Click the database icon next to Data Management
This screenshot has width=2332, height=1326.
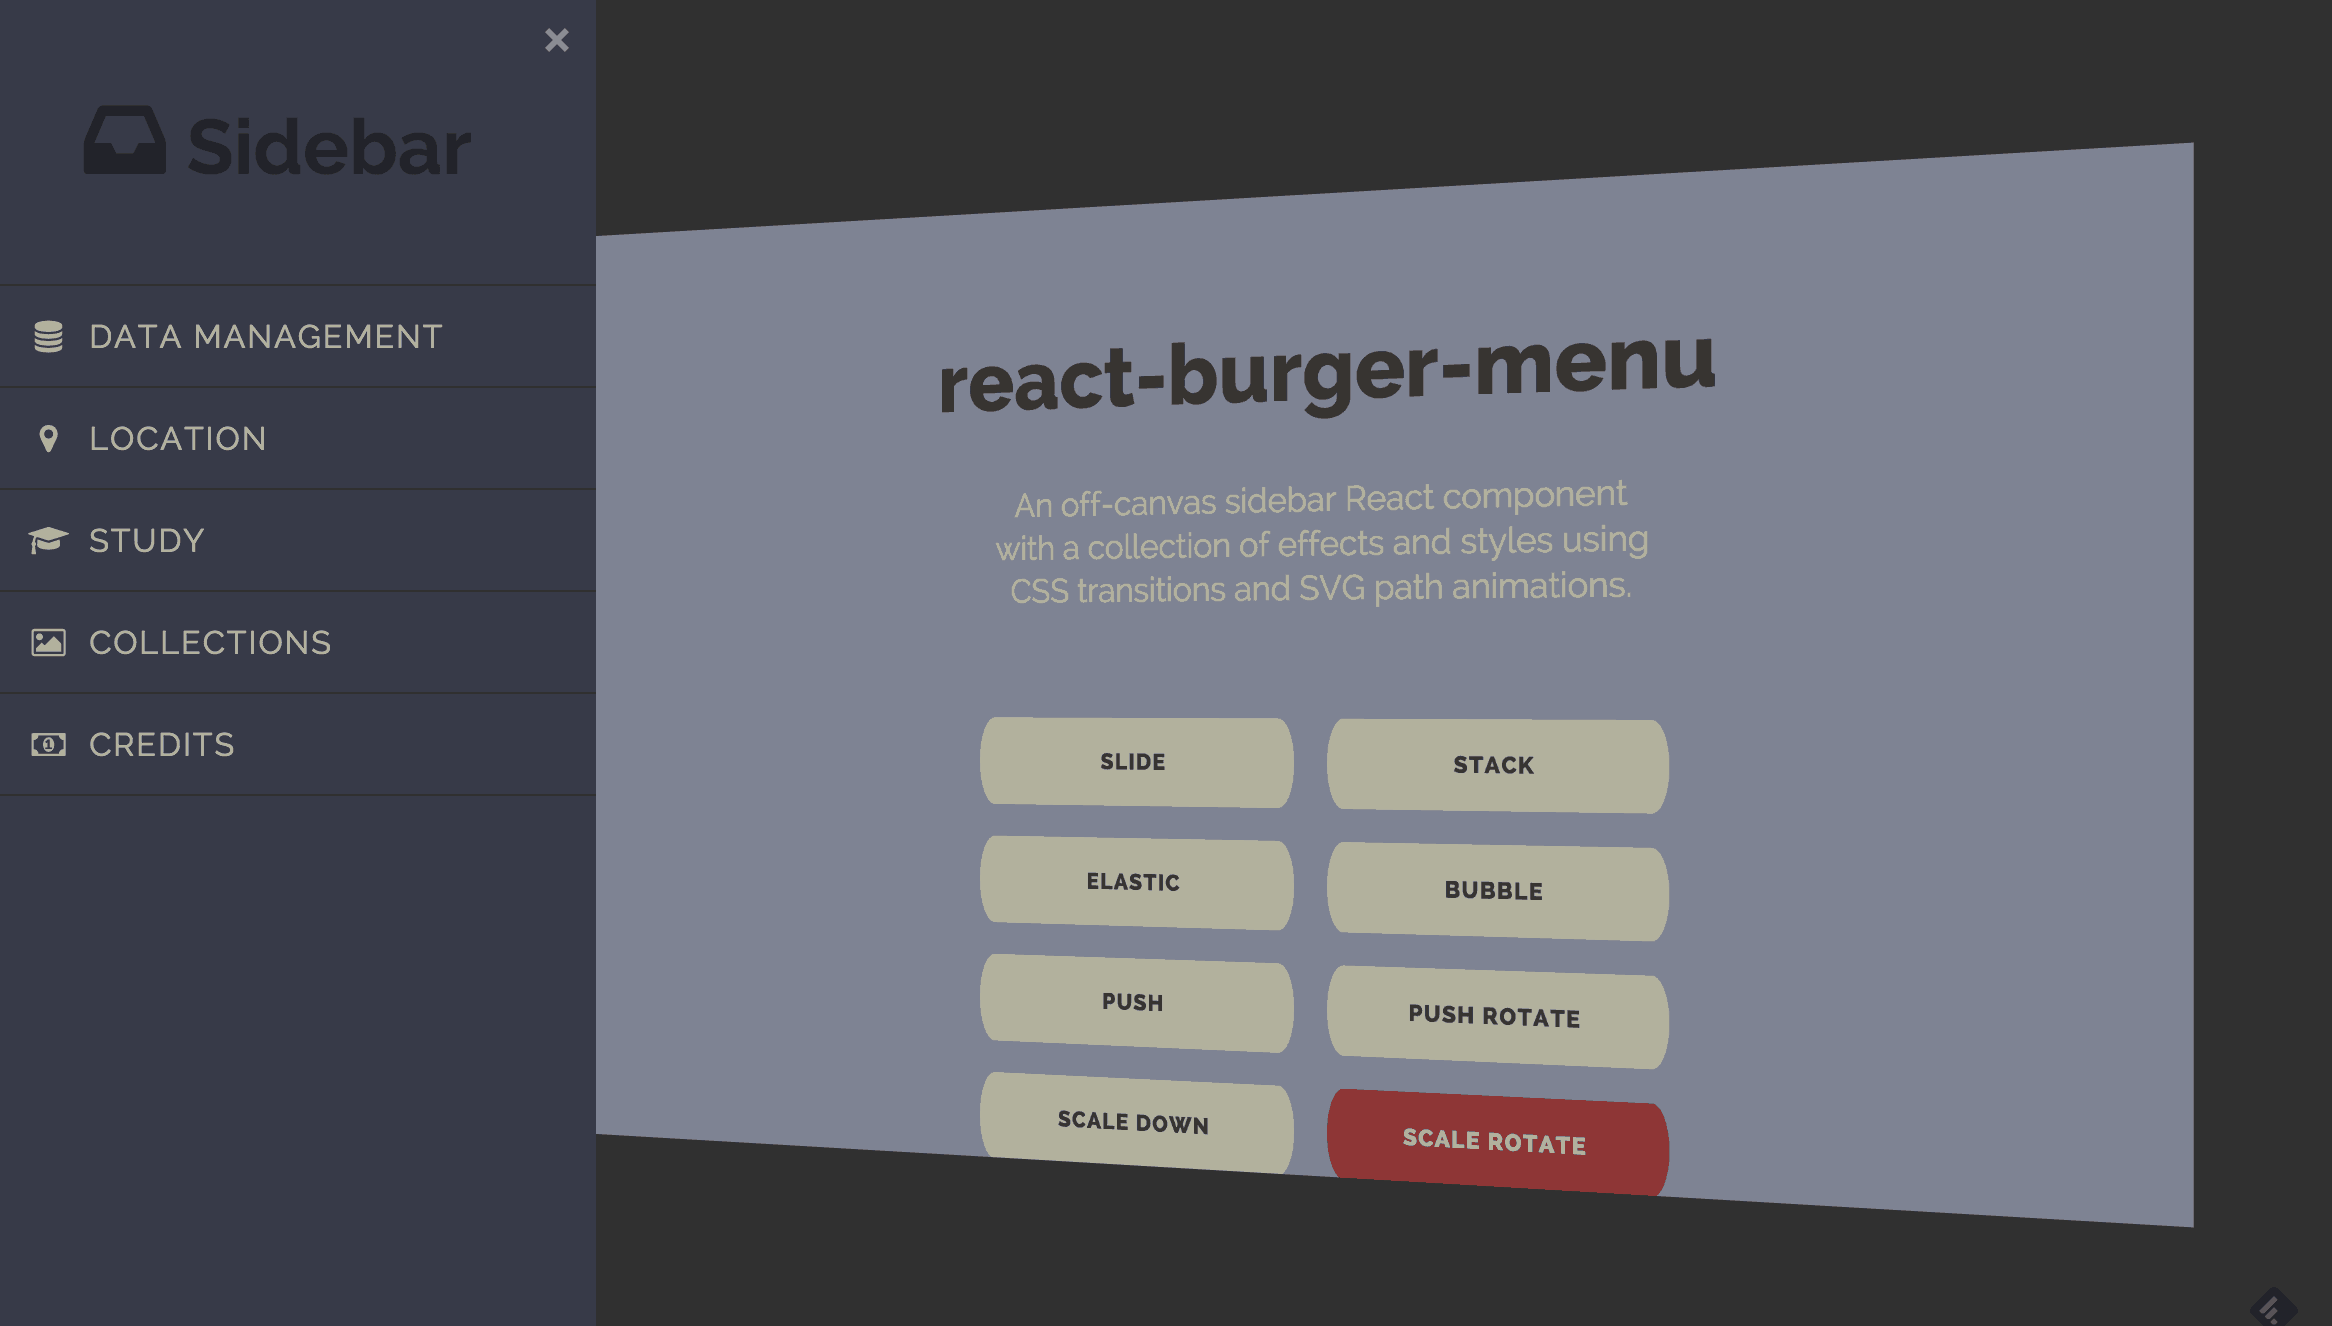tap(48, 337)
